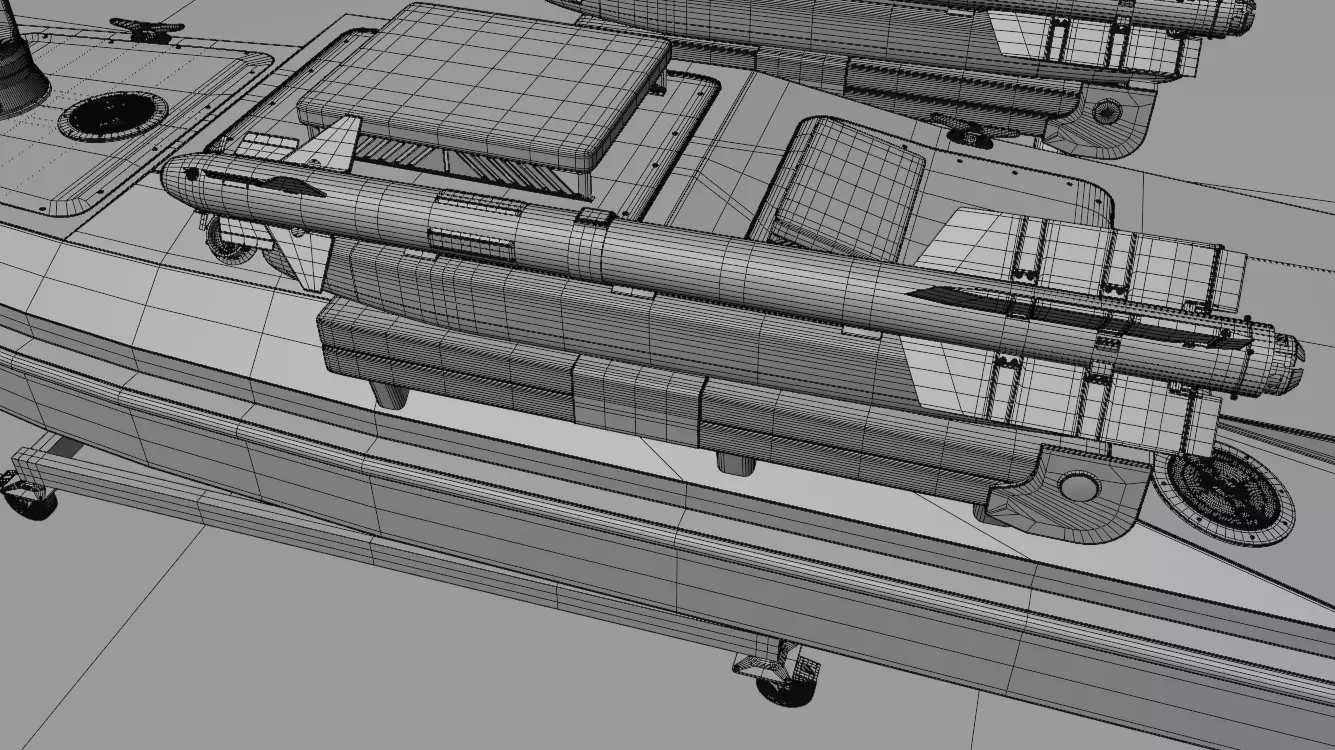
Task: Pick the rounded nose of the central torpedo
Action: click(180, 180)
